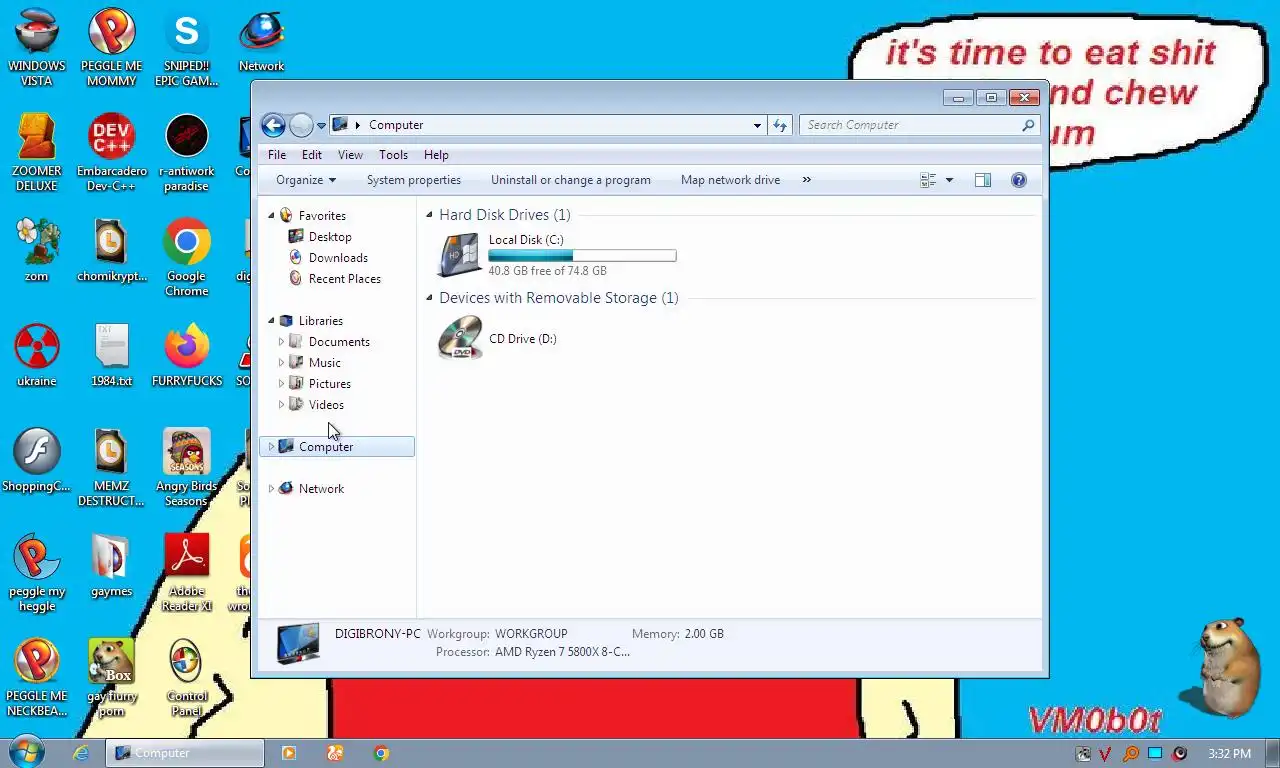Screen dimensions: 1280x768
Task: Launch Internet Explorer from the taskbar
Action: (x=81, y=753)
